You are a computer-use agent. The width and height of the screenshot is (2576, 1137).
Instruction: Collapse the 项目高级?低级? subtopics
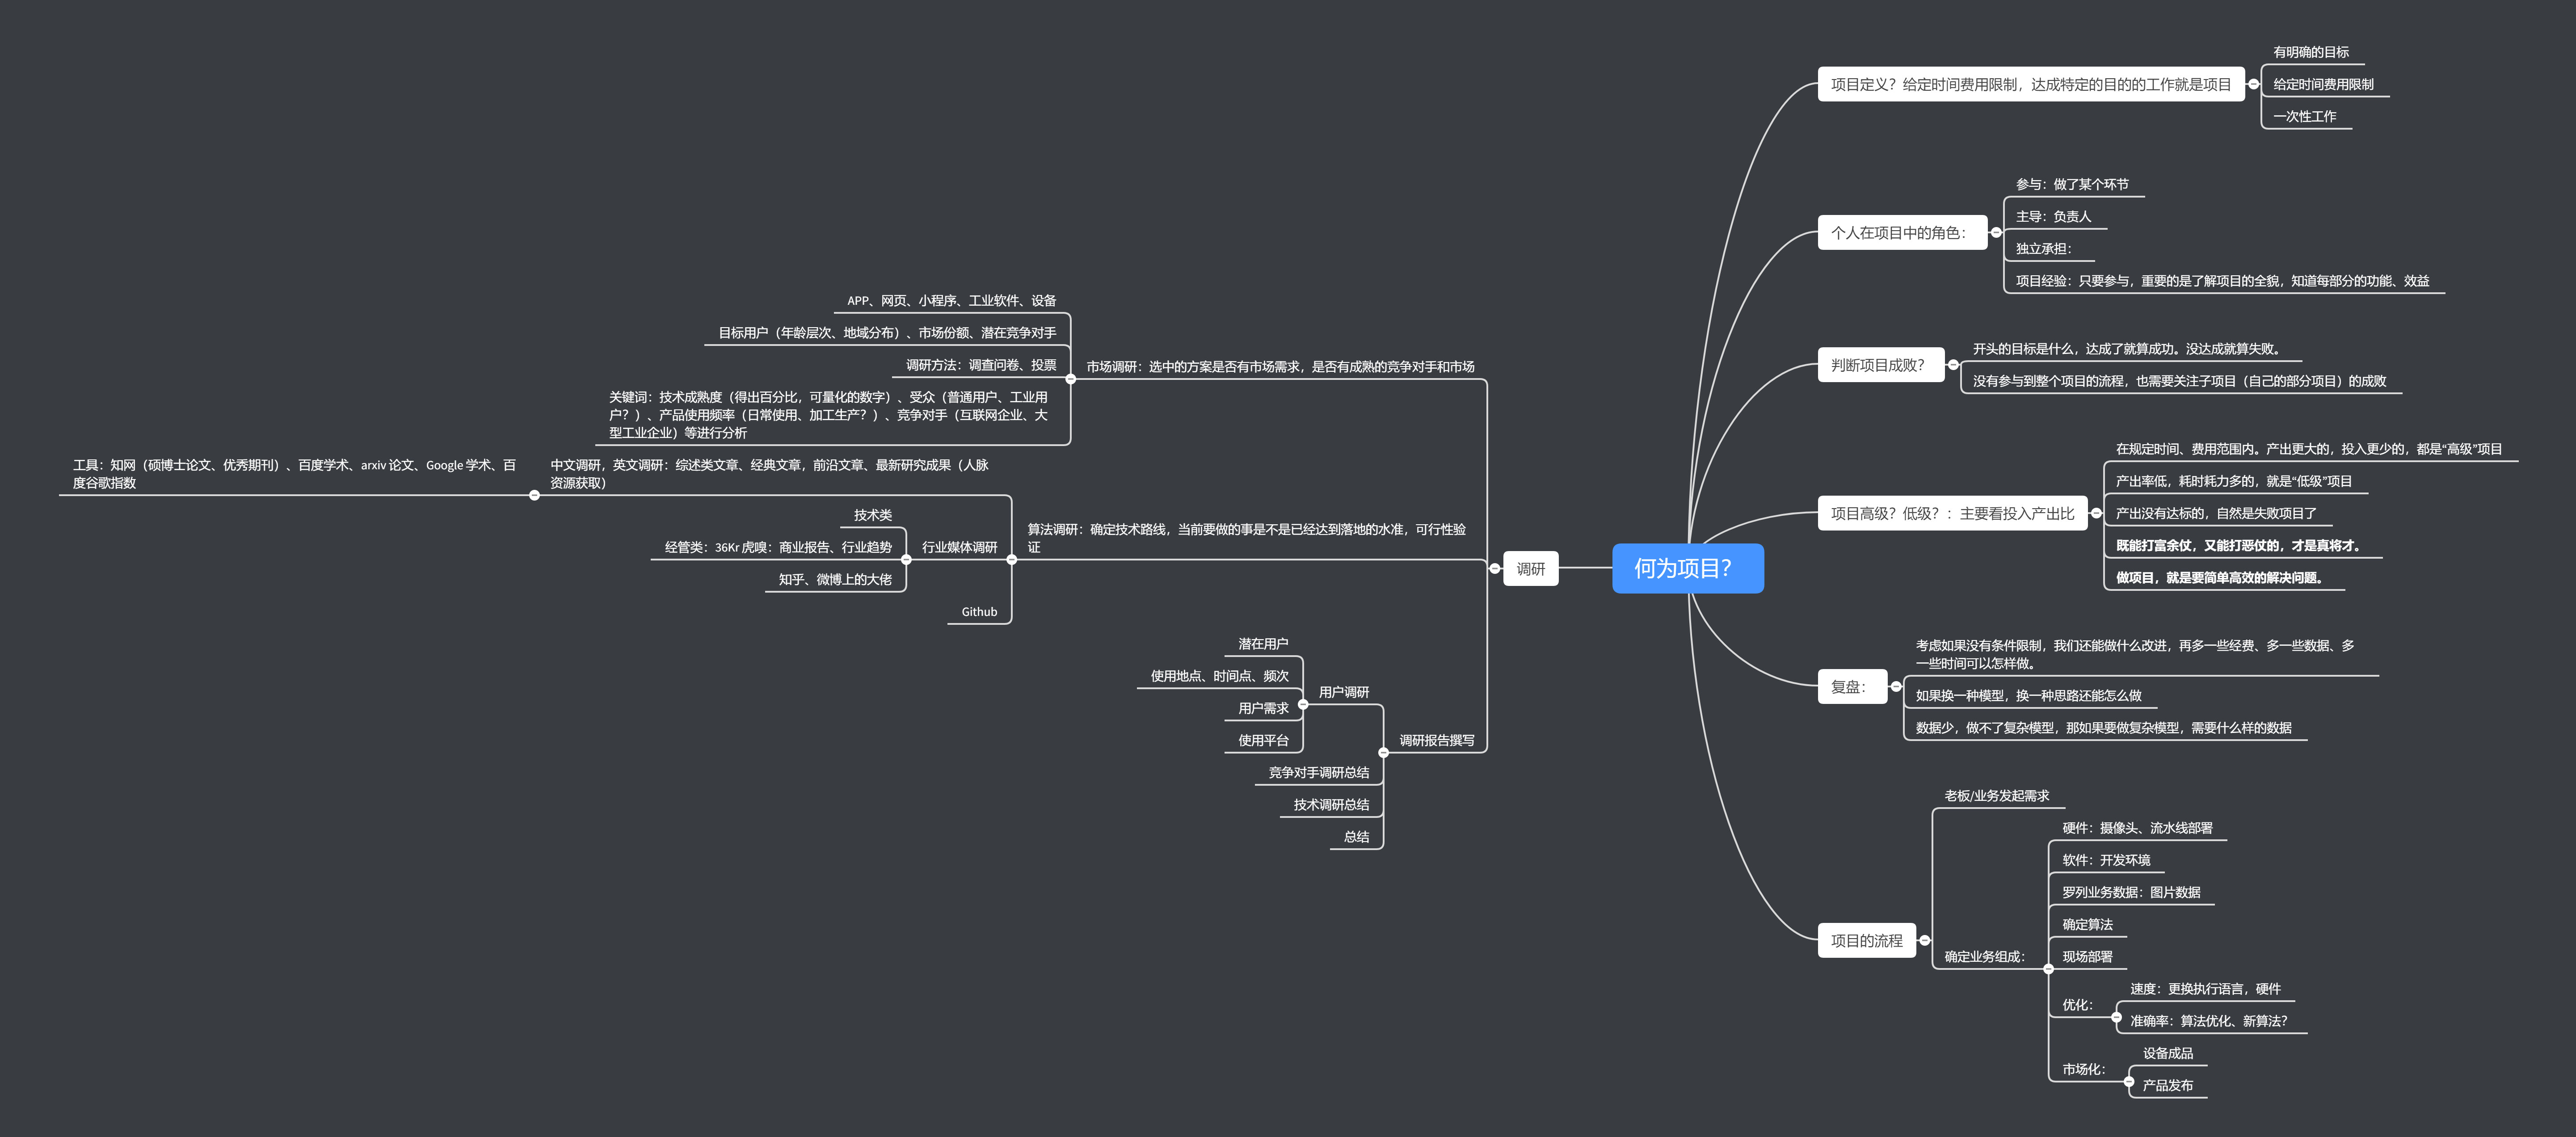coord(2096,513)
